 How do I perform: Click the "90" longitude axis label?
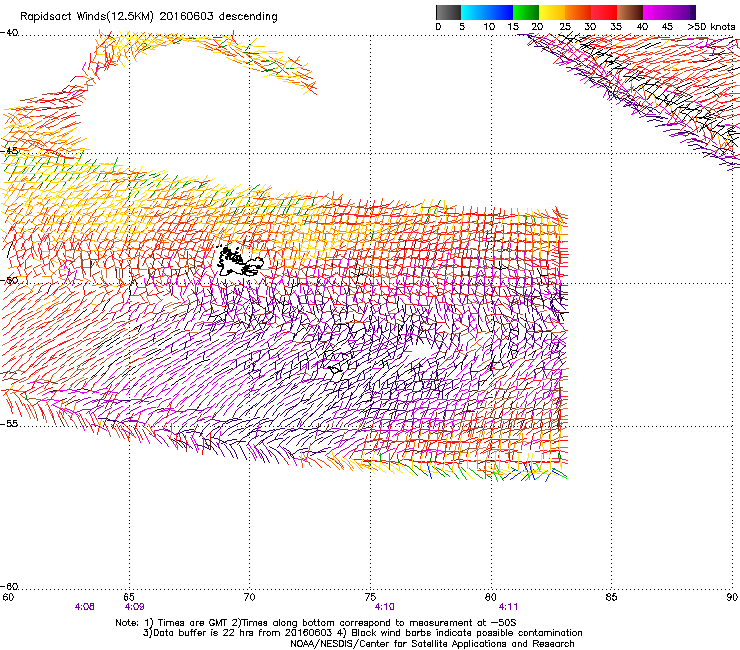pyautogui.click(x=732, y=597)
